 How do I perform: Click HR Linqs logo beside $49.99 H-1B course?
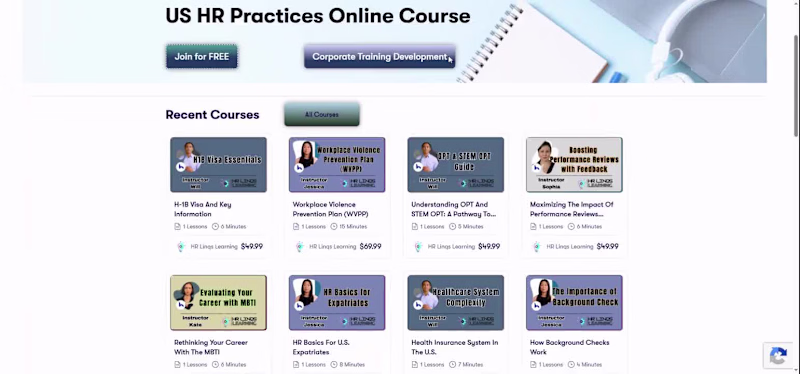coord(181,246)
